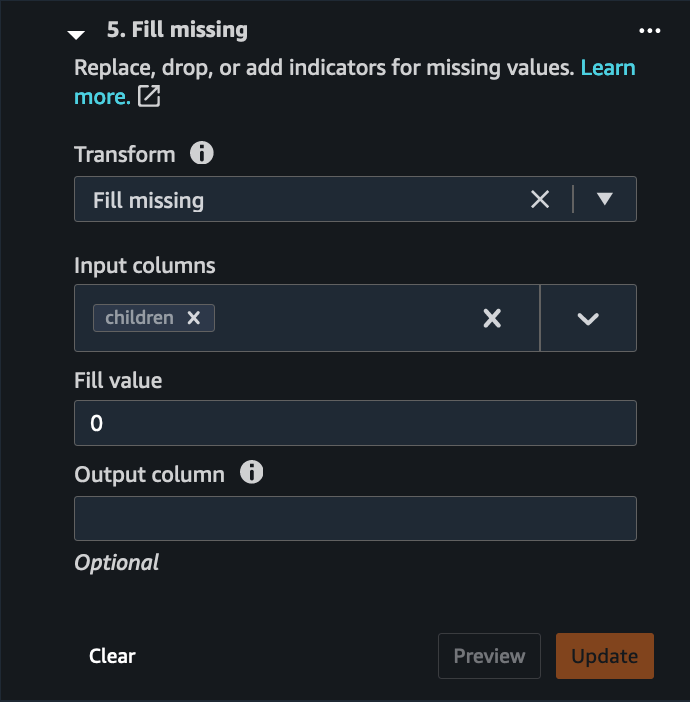Collapse the Fill missing step triangle
Image resolution: width=690 pixels, height=702 pixels.
76,34
